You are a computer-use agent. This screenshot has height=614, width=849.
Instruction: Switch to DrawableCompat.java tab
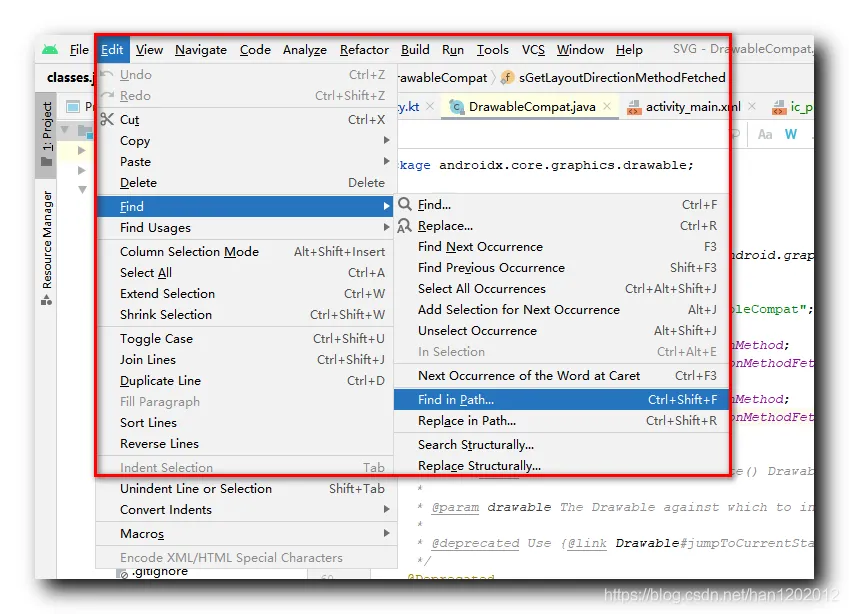click(532, 107)
